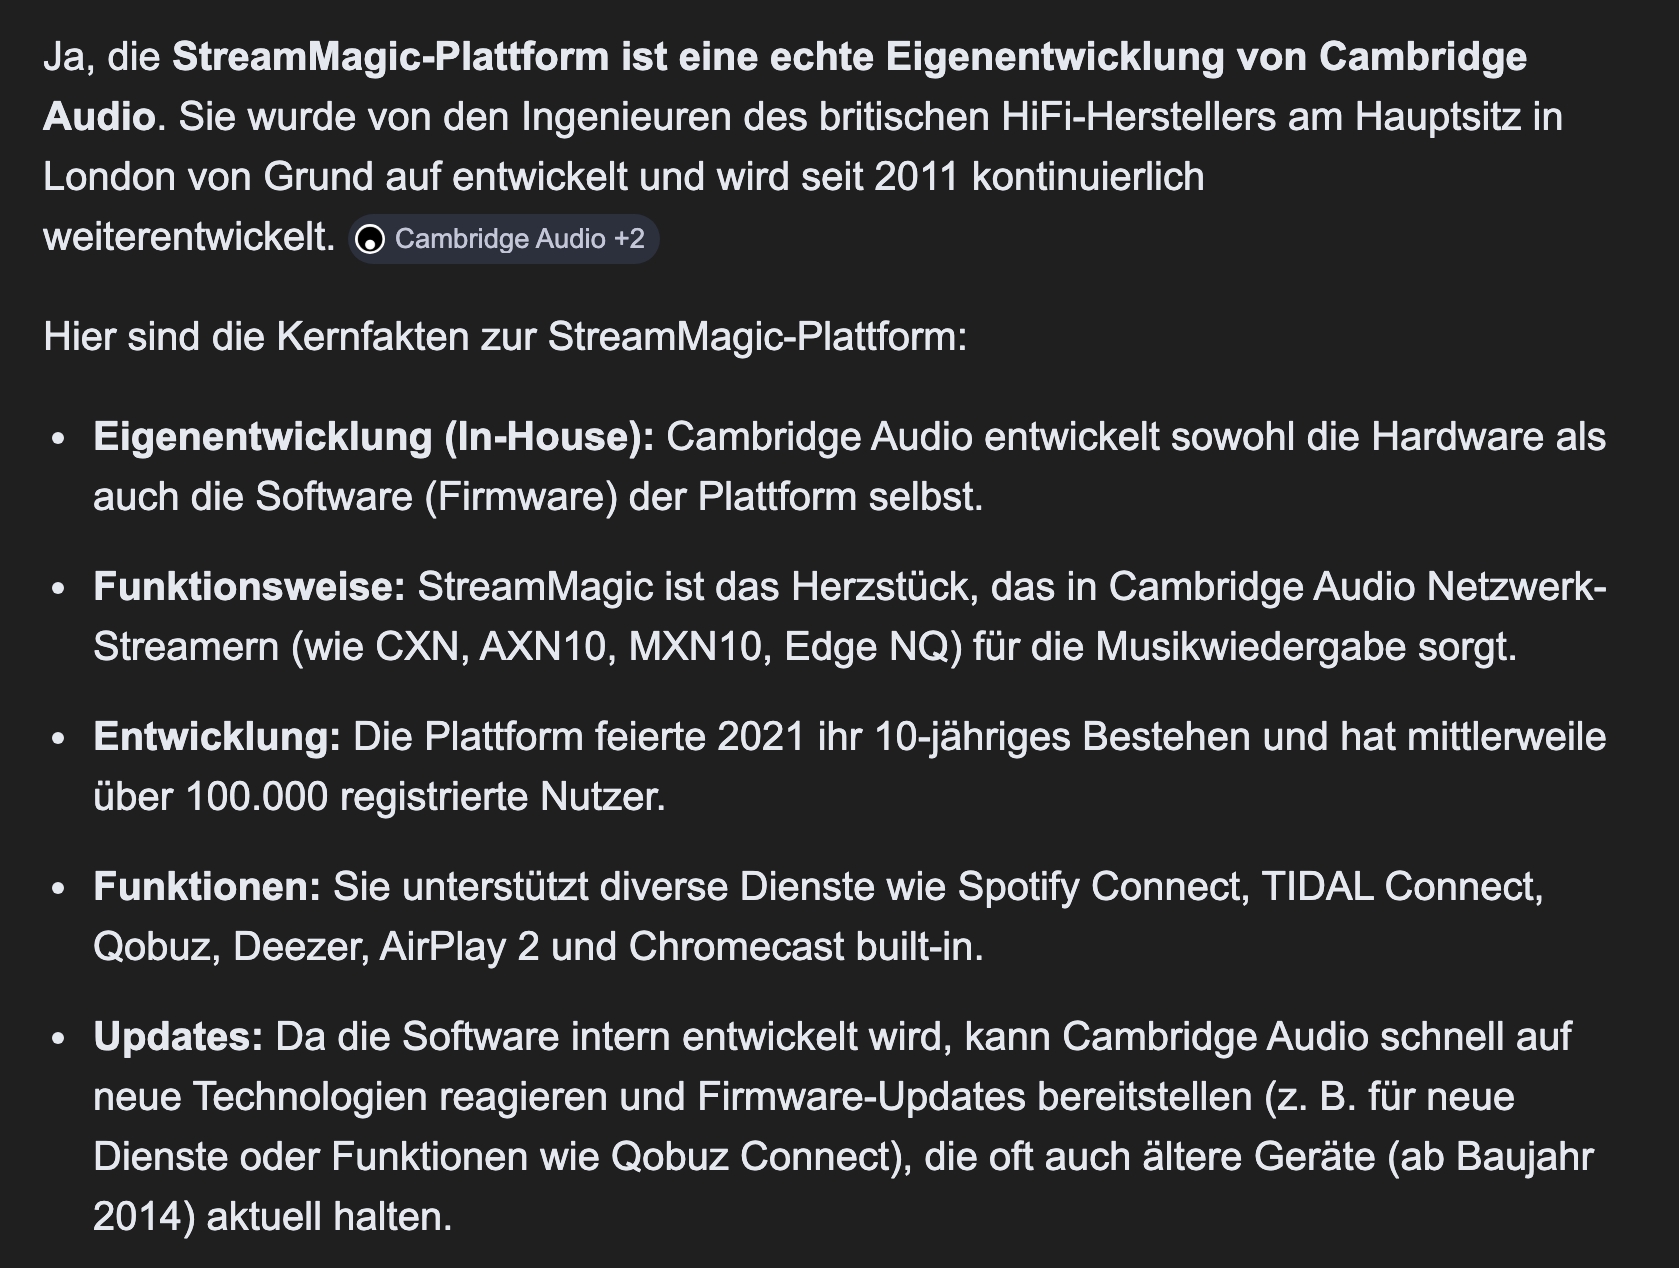Click the "AirPlay 2" text
The height and width of the screenshot is (1268, 1679).
click(459, 947)
